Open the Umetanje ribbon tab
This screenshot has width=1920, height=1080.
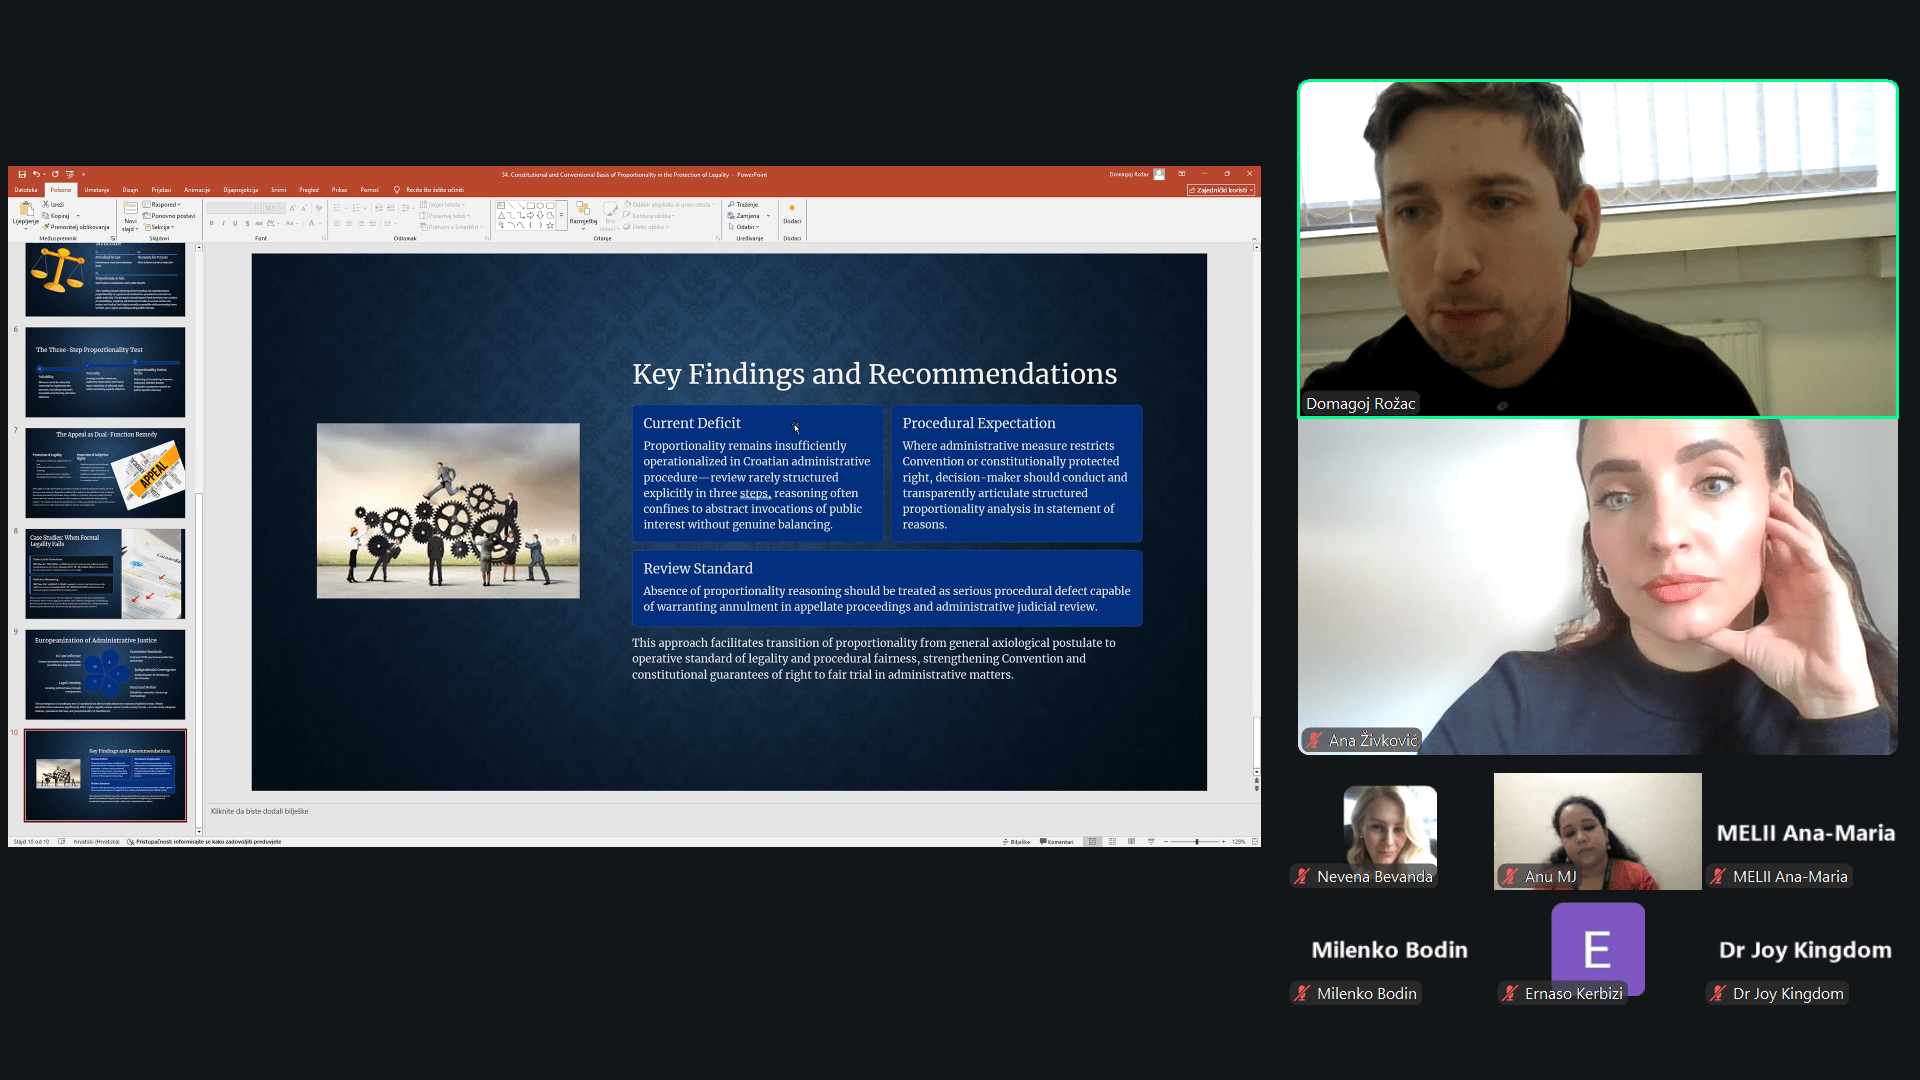[97, 190]
